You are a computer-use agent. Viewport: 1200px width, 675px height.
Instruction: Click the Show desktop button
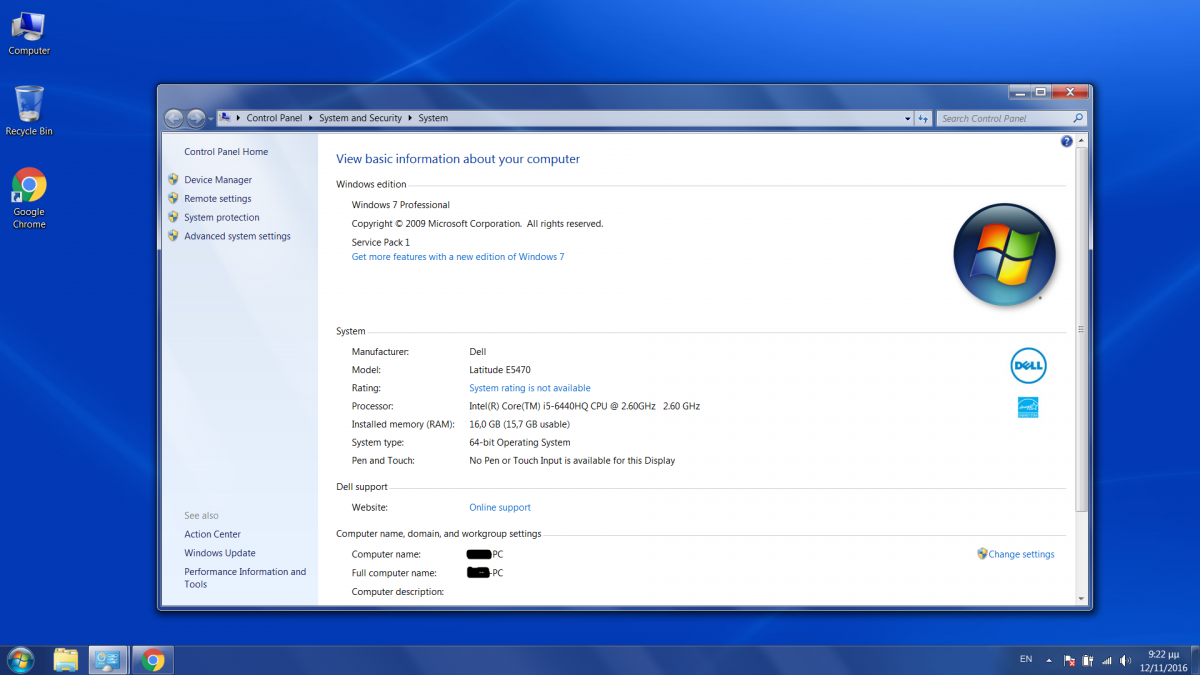click(x=1193, y=660)
